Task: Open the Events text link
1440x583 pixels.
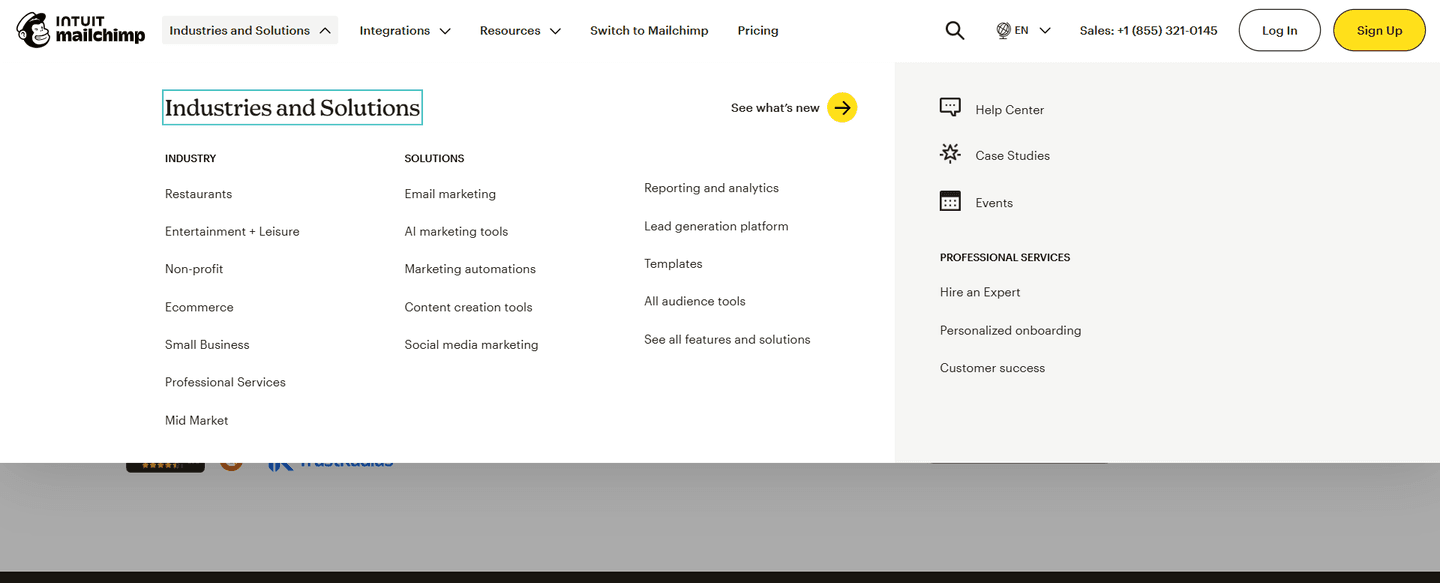Action: point(994,202)
